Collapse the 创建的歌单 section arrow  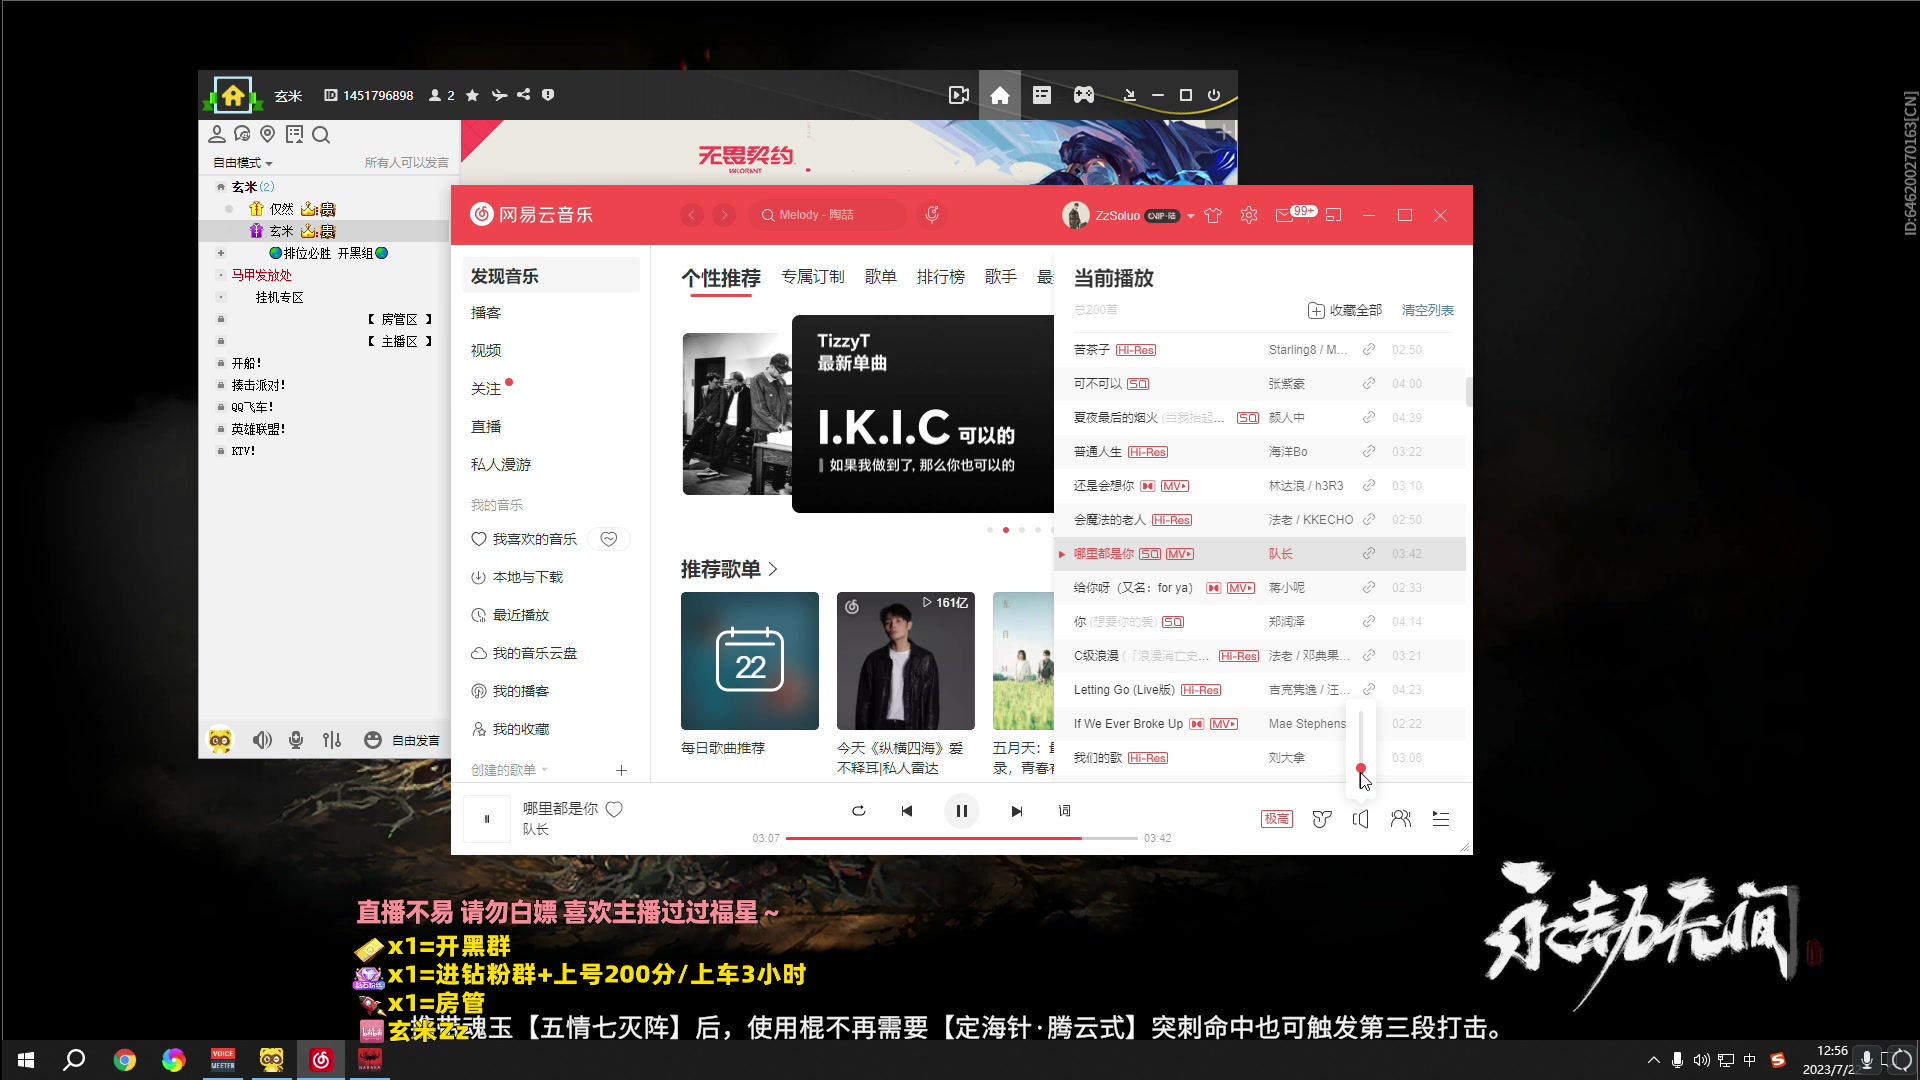pyautogui.click(x=545, y=770)
